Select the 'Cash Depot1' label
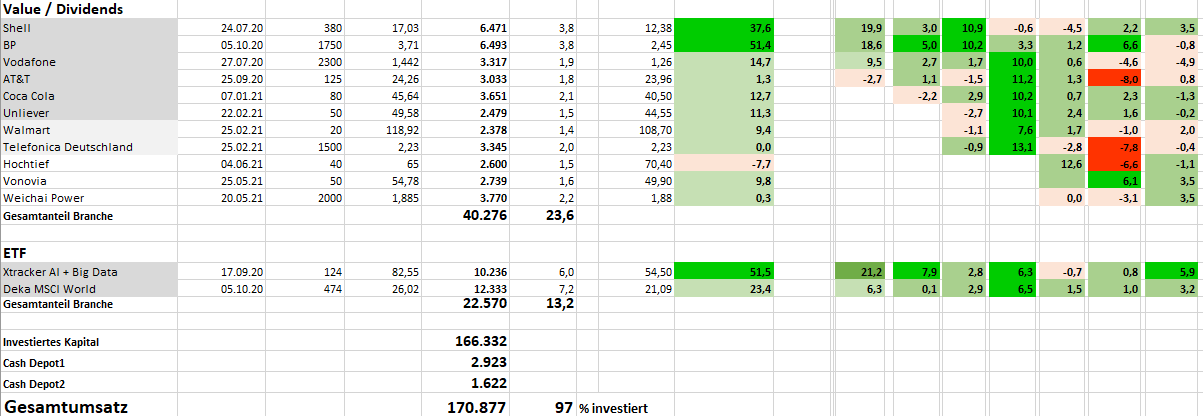The image size is (1203, 416). (x=89, y=362)
